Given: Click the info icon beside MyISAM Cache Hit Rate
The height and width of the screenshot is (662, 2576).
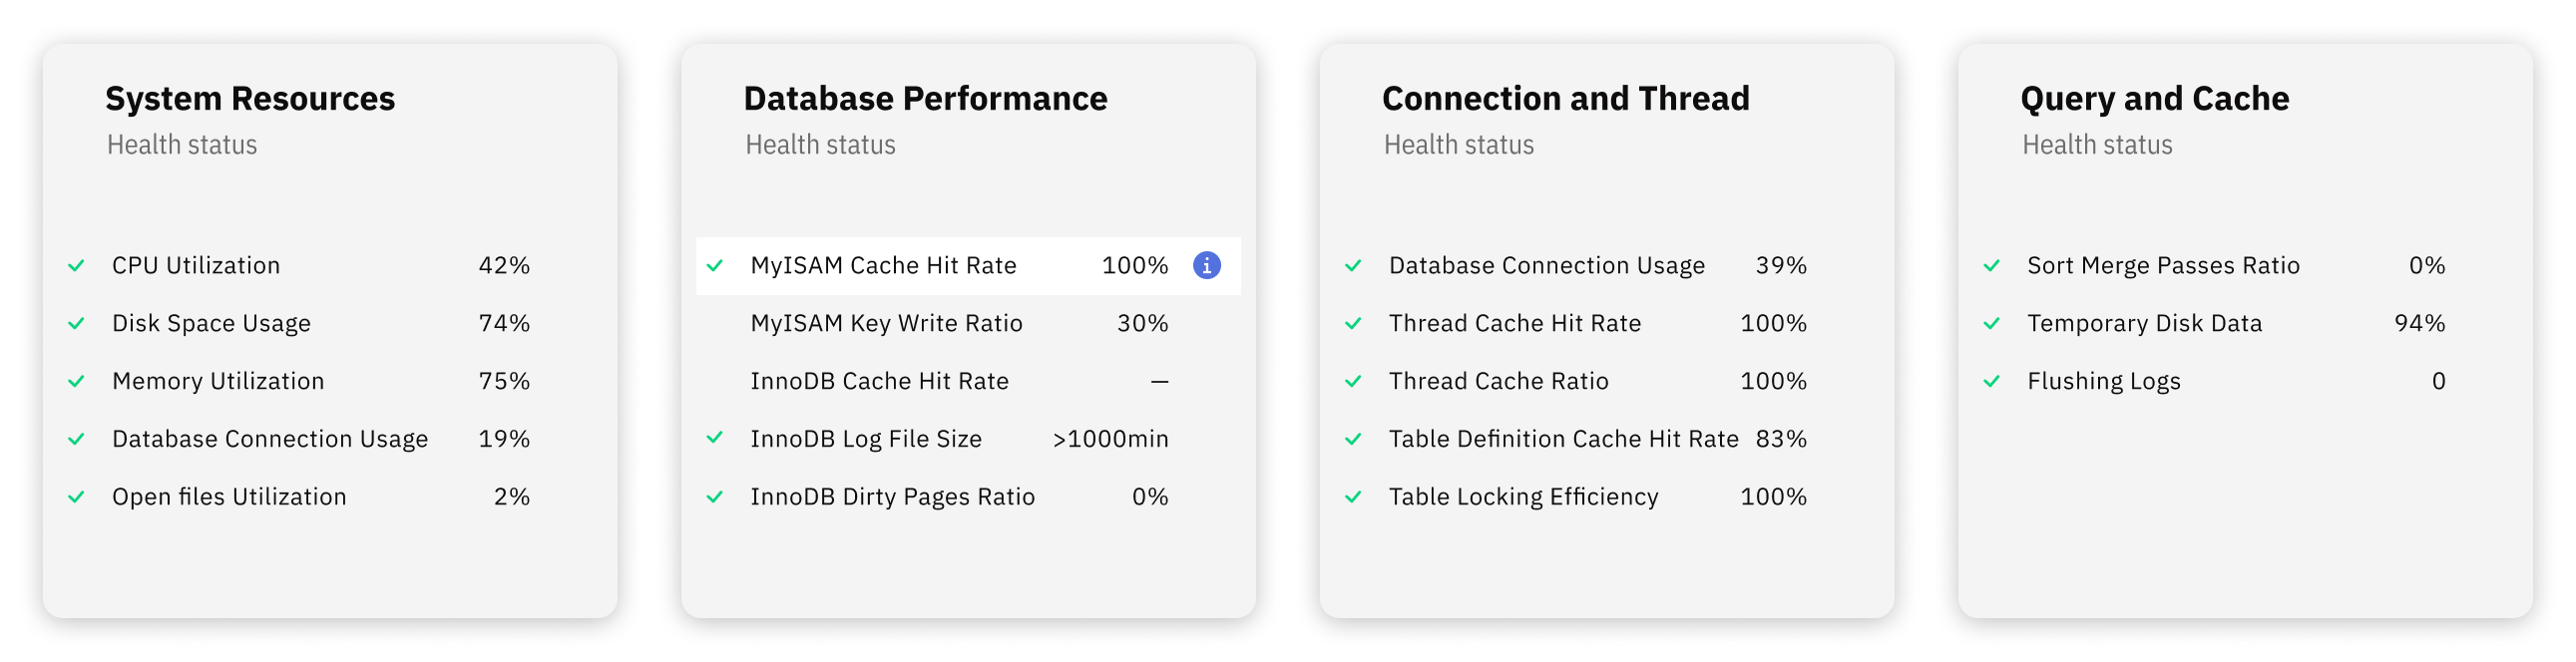Looking at the screenshot, I should 1208,266.
